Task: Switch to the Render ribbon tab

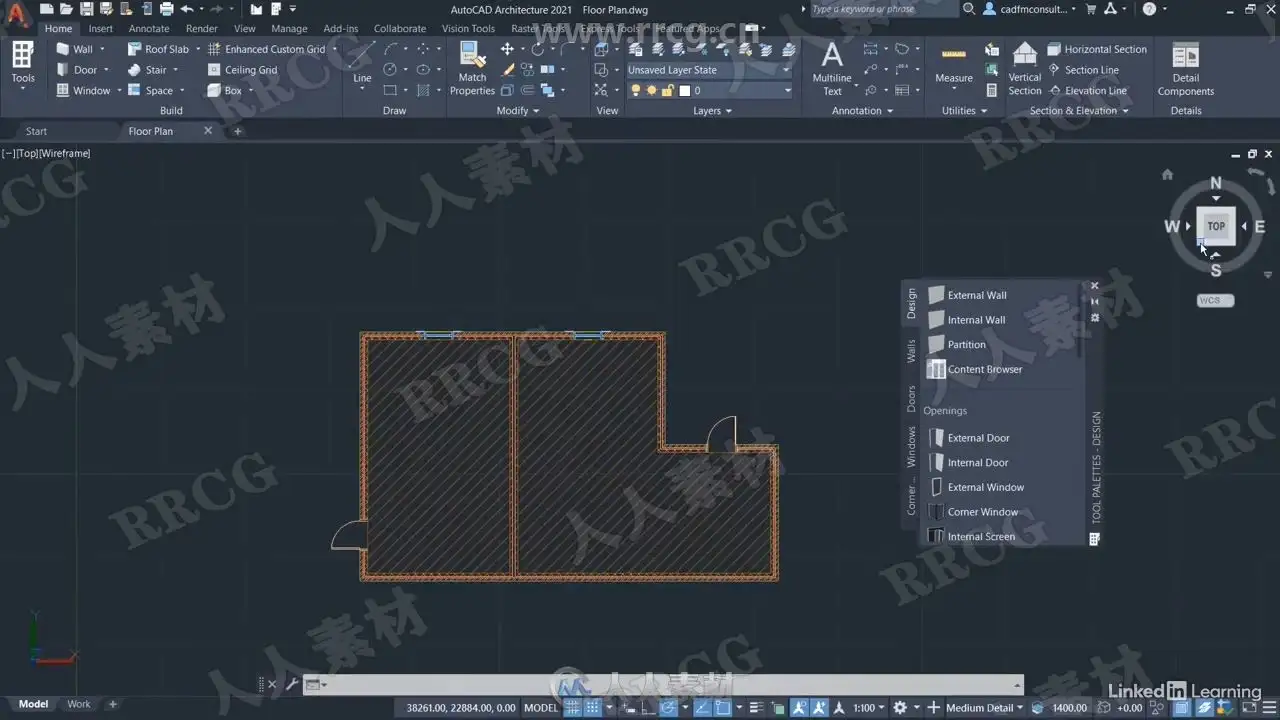Action: tap(202, 29)
